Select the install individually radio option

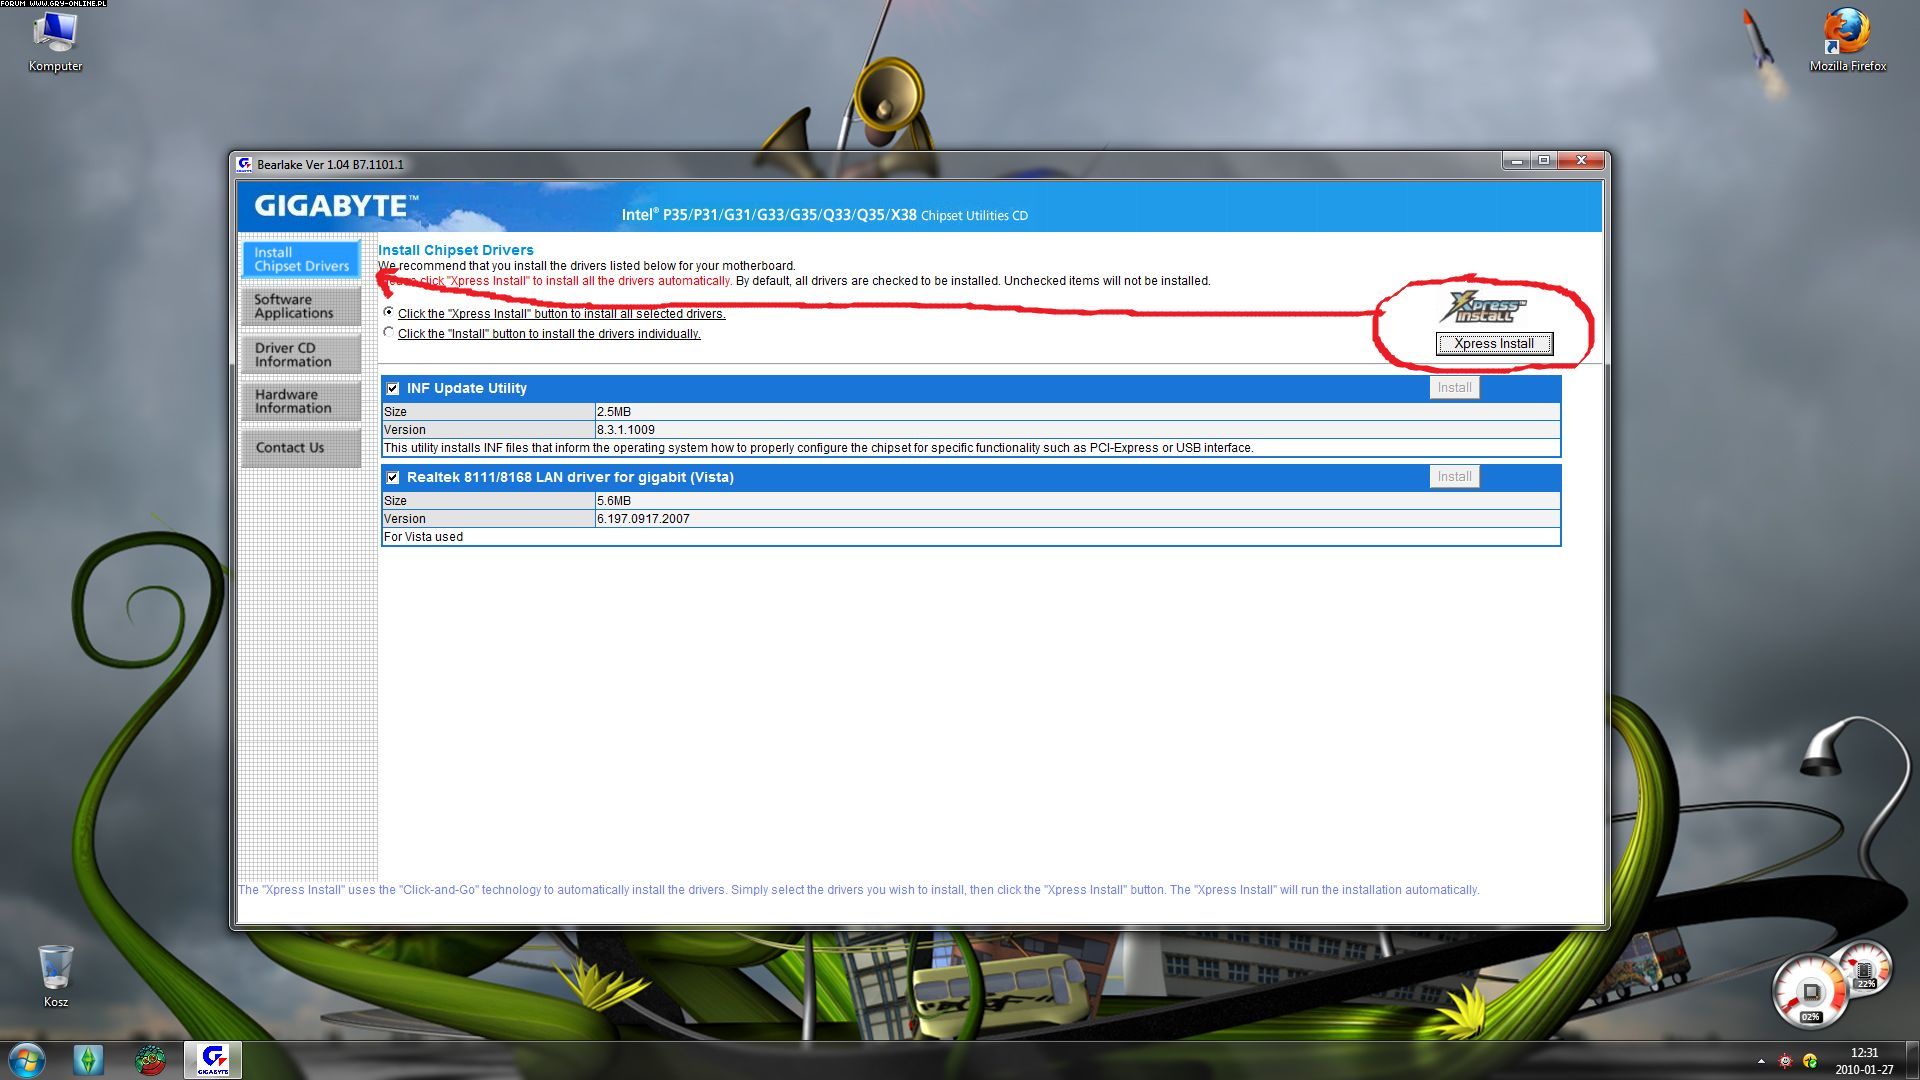(x=389, y=332)
